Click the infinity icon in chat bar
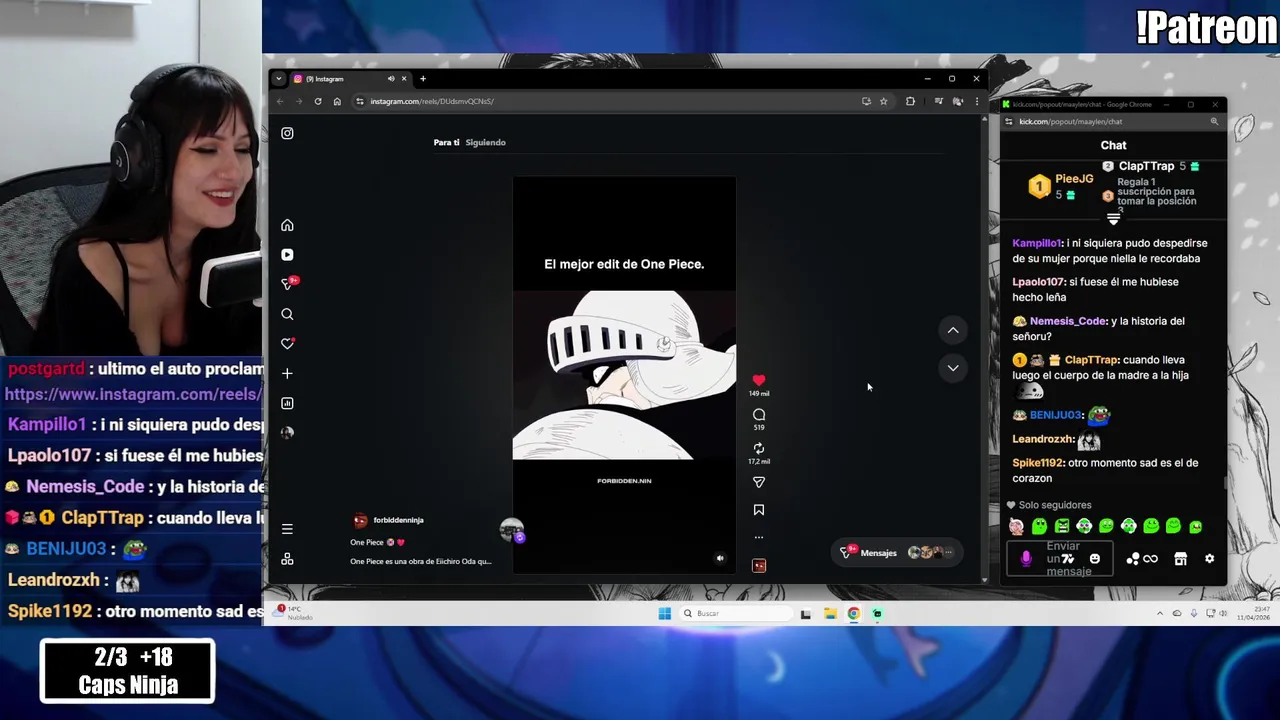The image size is (1280, 720). coord(1150,559)
